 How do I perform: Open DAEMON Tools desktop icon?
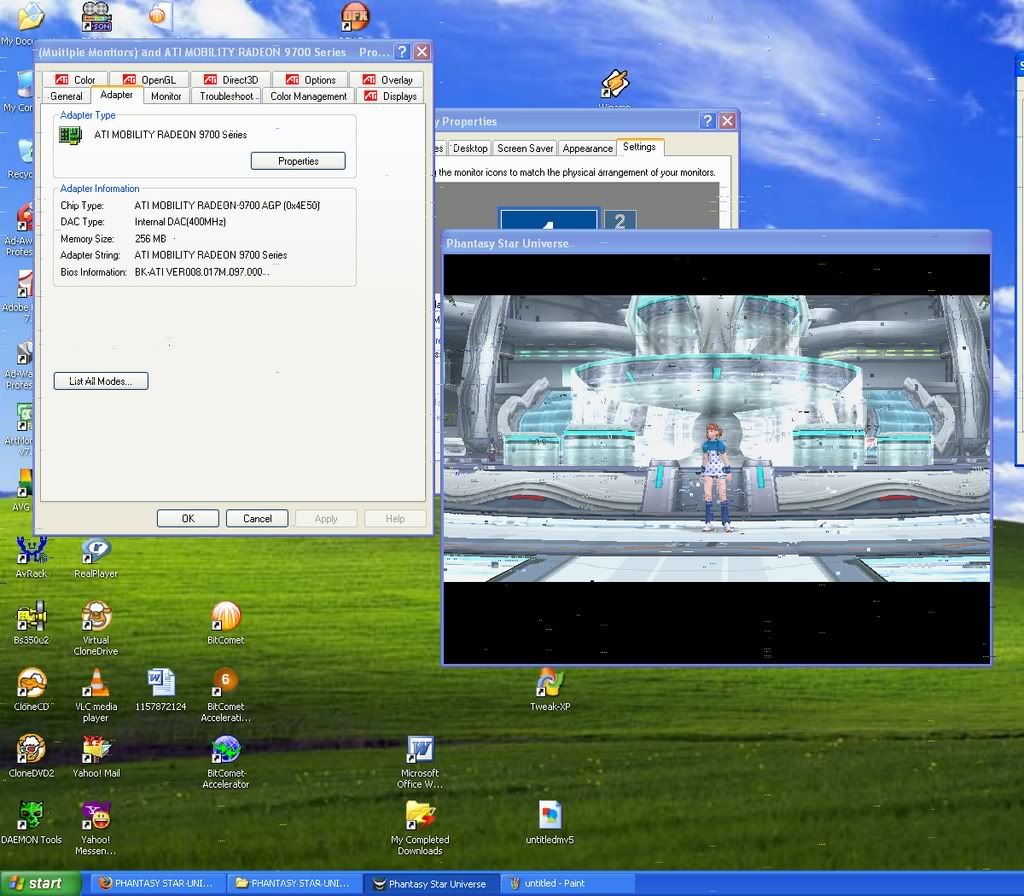31,823
